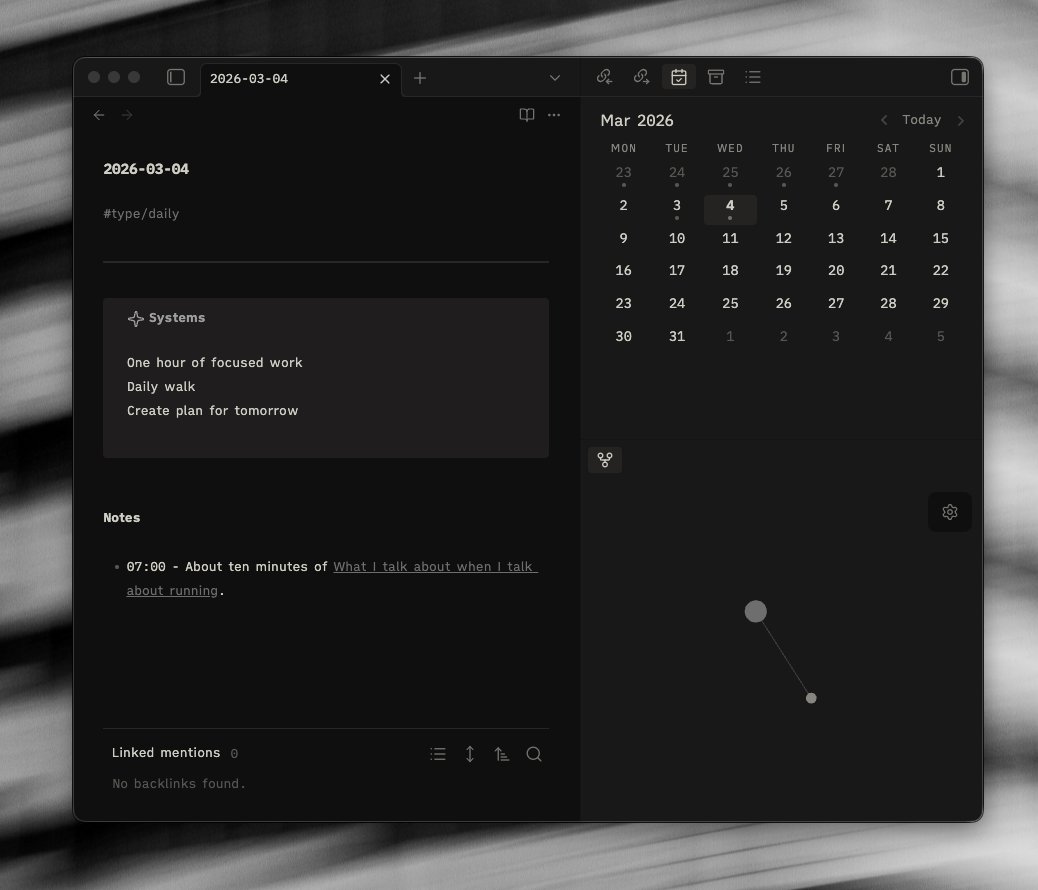Switch to reading view book icon
Screen dimensions: 1038x890
(527, 115)
